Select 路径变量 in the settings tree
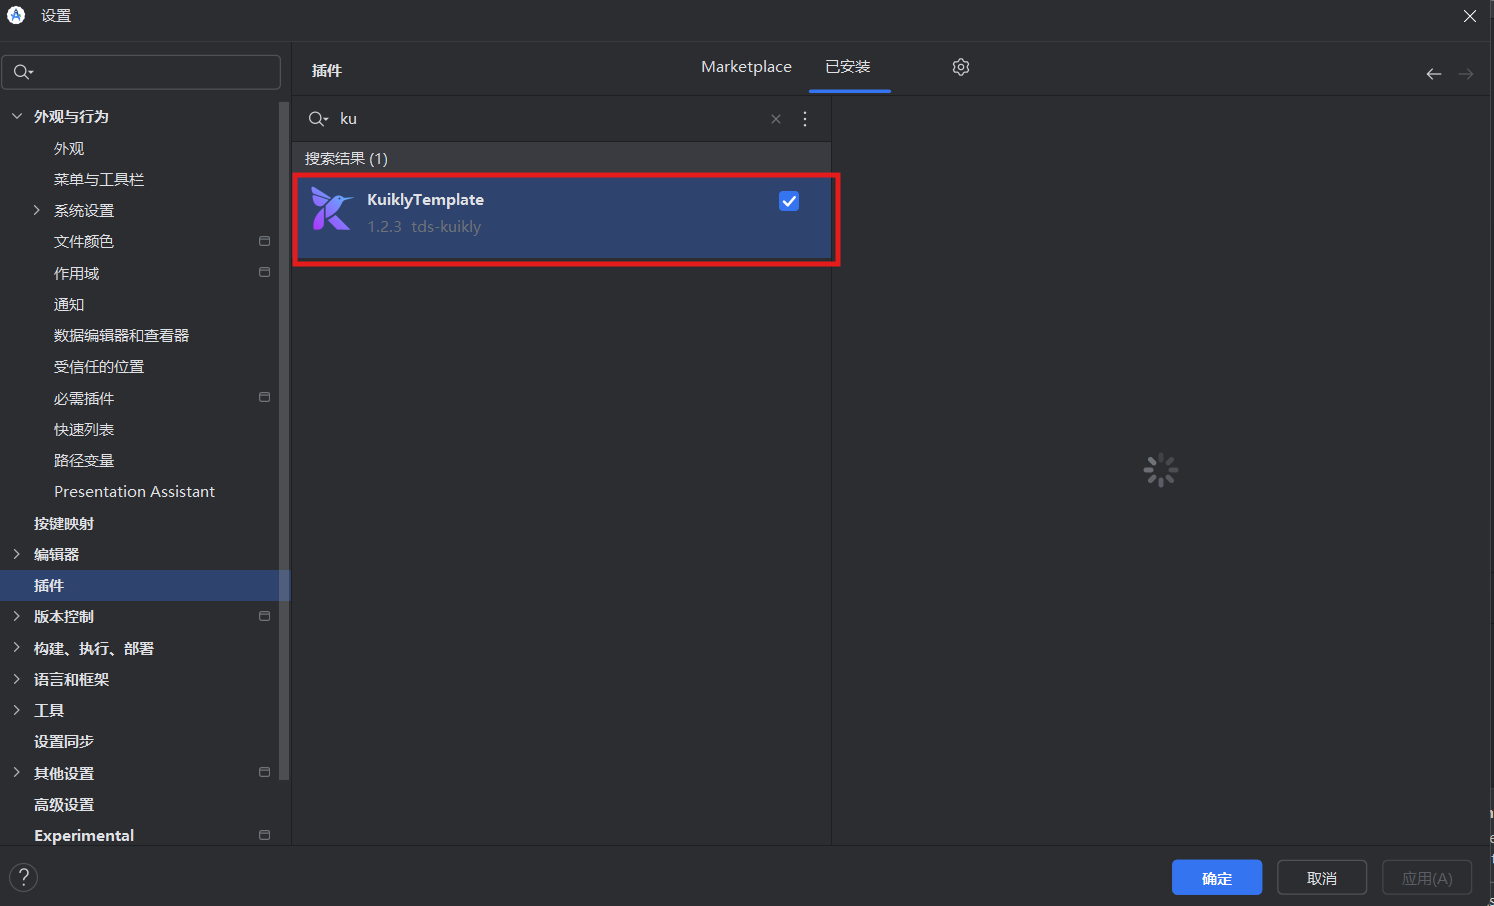This screenshot has height=906, width=1494. (84, 460)
